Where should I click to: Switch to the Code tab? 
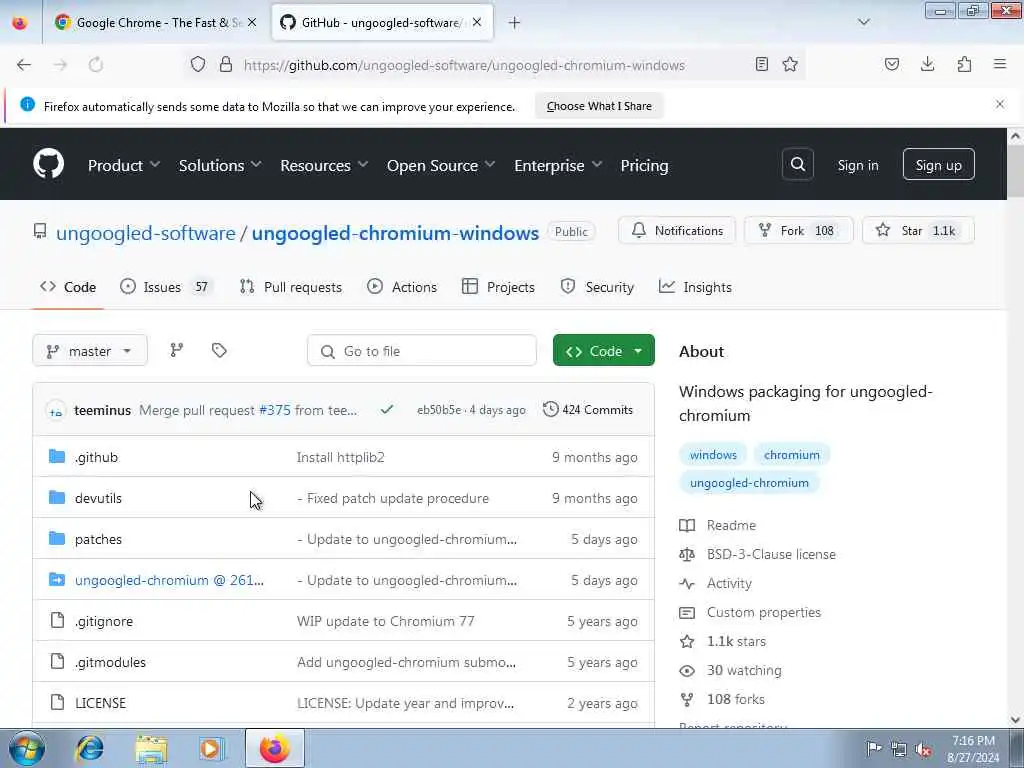coord(68,287)
